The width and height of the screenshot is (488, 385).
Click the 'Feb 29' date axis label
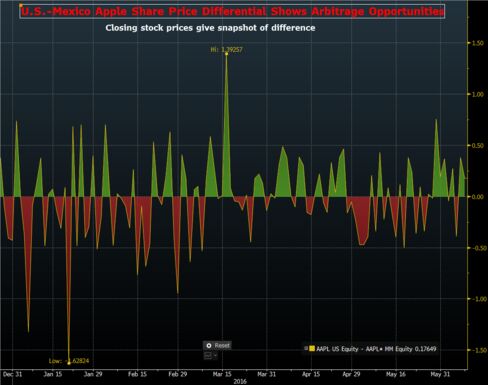coord(178,374)
